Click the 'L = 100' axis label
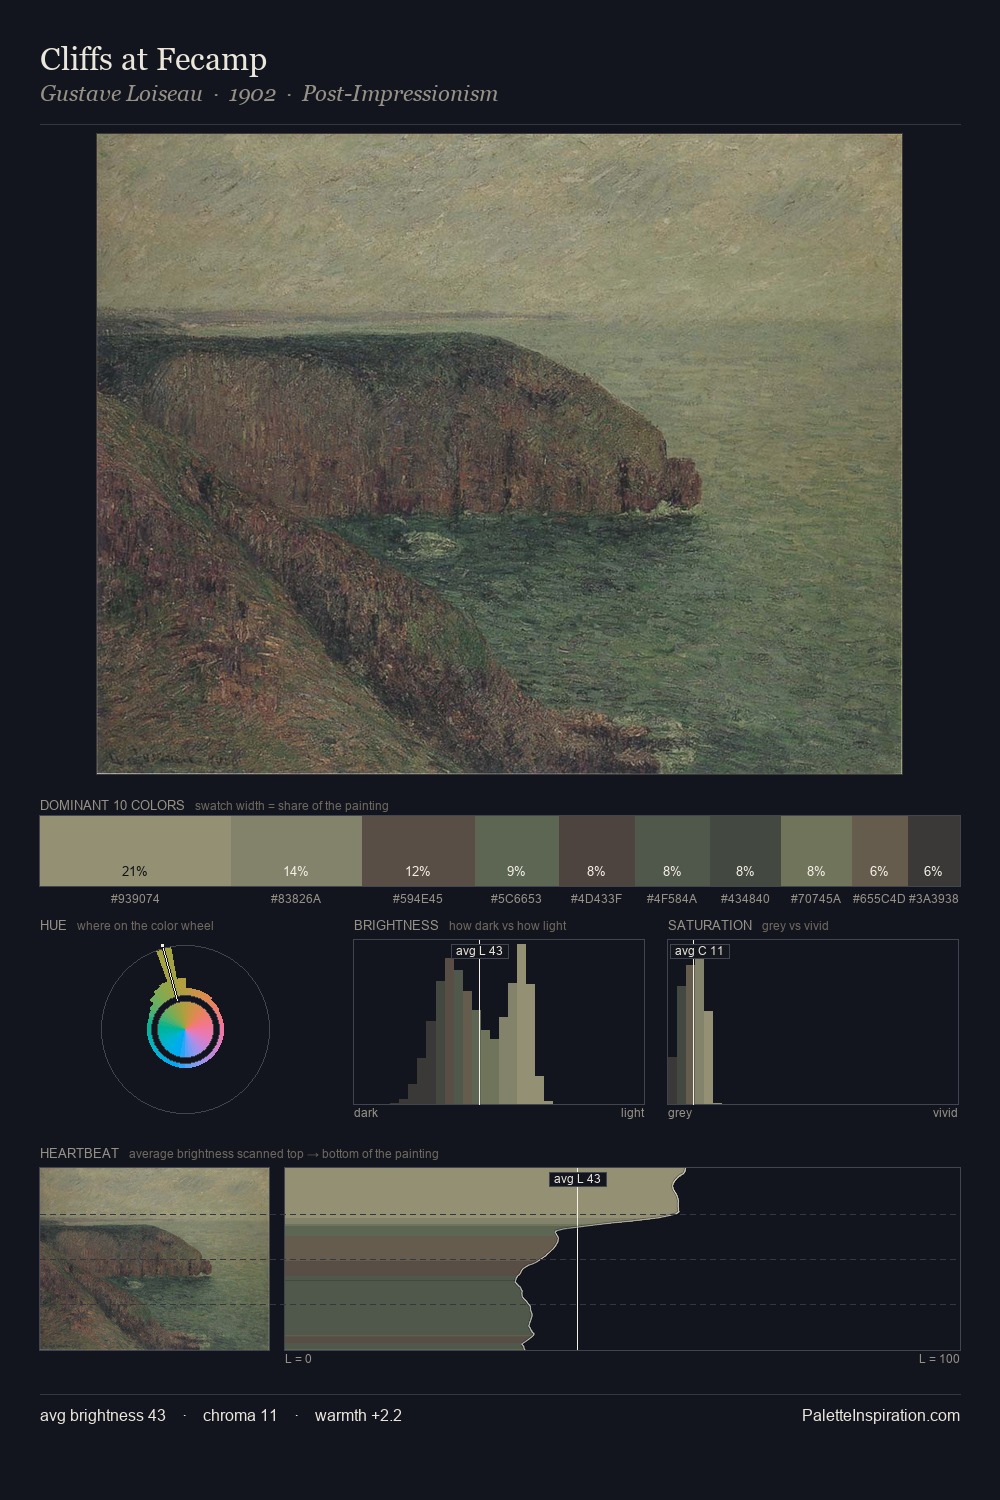This screenshot has height=1500, width=1000. 939,1359
